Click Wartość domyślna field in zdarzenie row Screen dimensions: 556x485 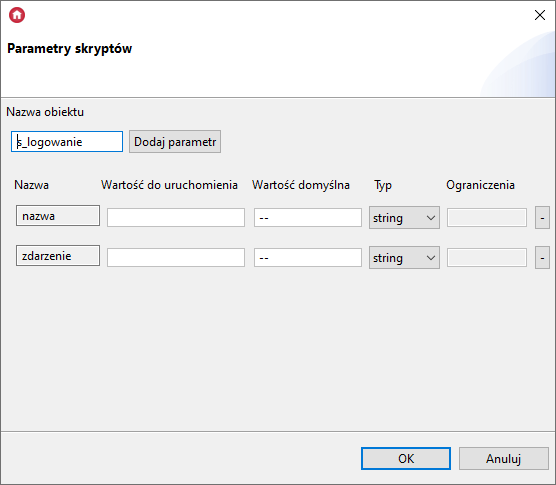click(x=308, y=257)
